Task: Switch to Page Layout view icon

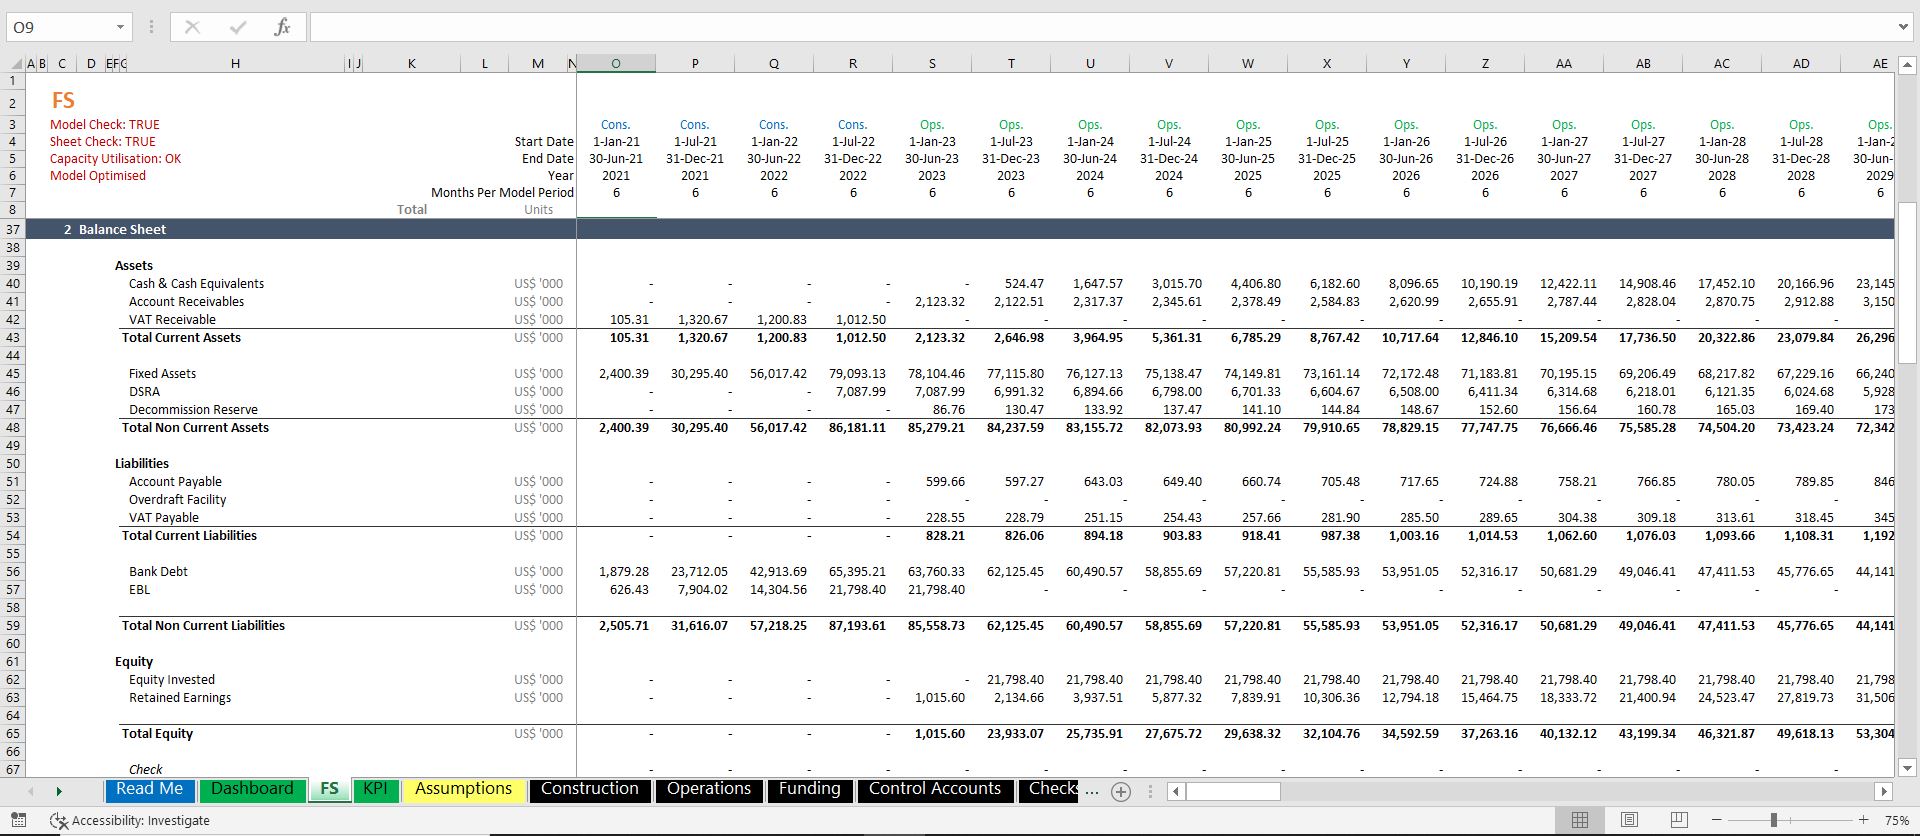Action: (x=1629, y=820)
